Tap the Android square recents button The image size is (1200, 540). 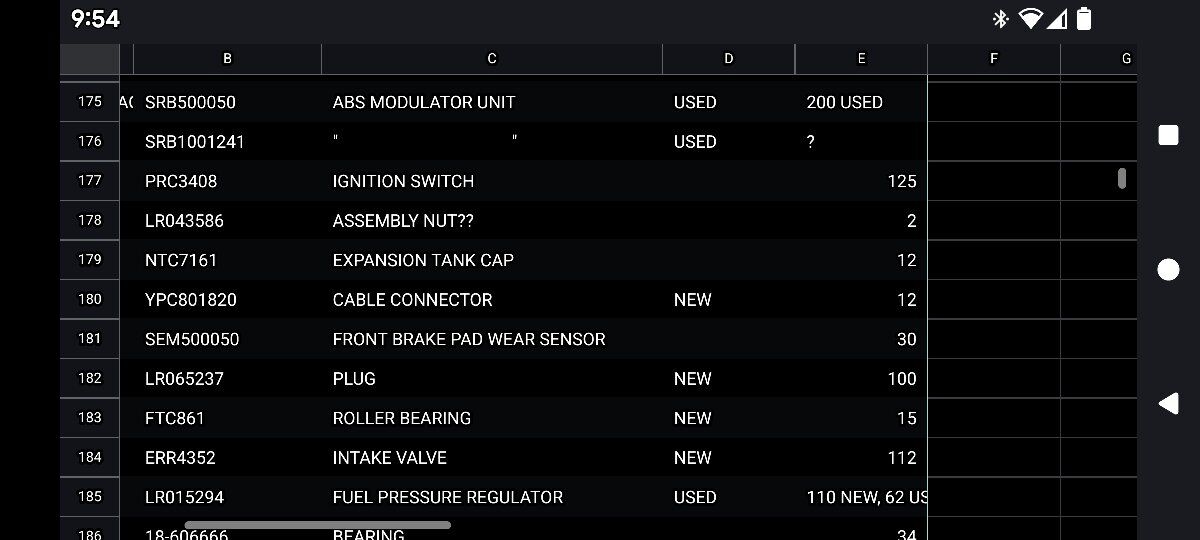coord(1168,135)
